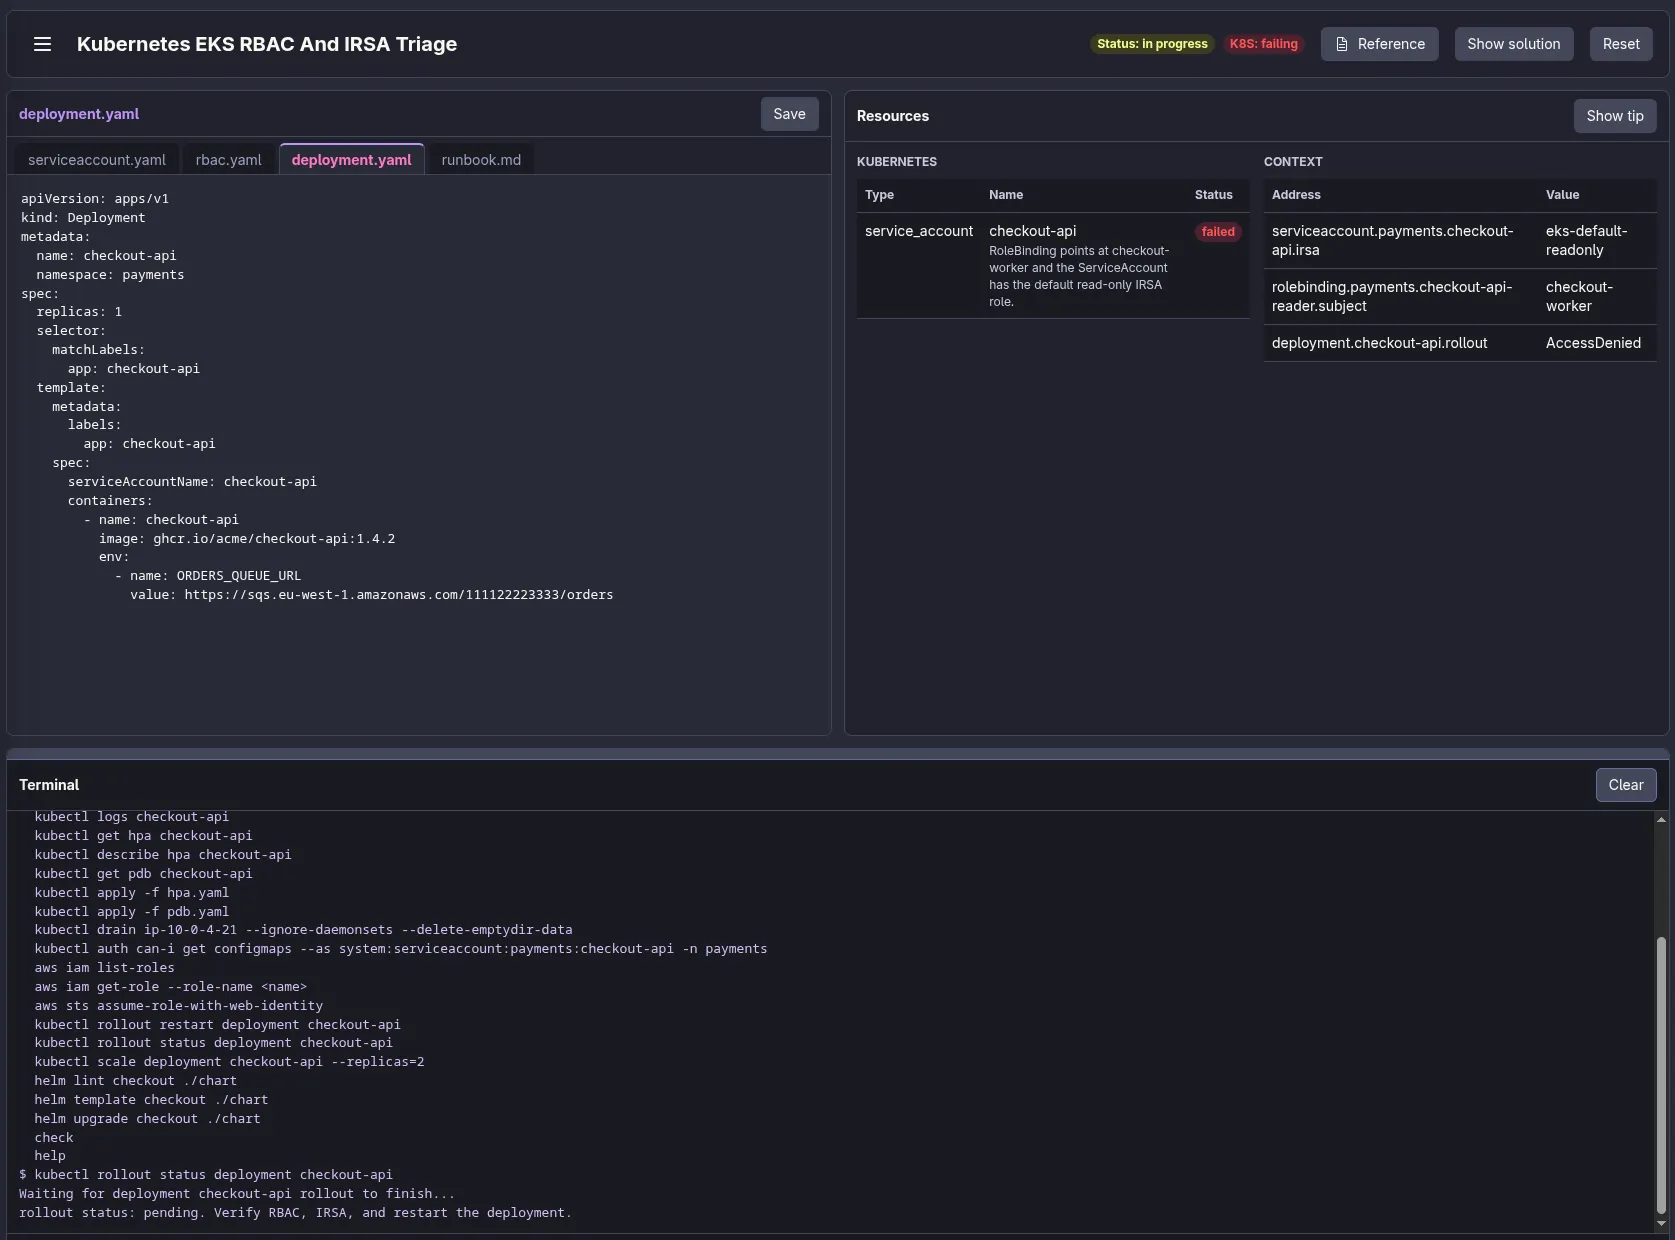Save the current YAML file
This screenshot has height=1240, width=1675.
point(789,114)
